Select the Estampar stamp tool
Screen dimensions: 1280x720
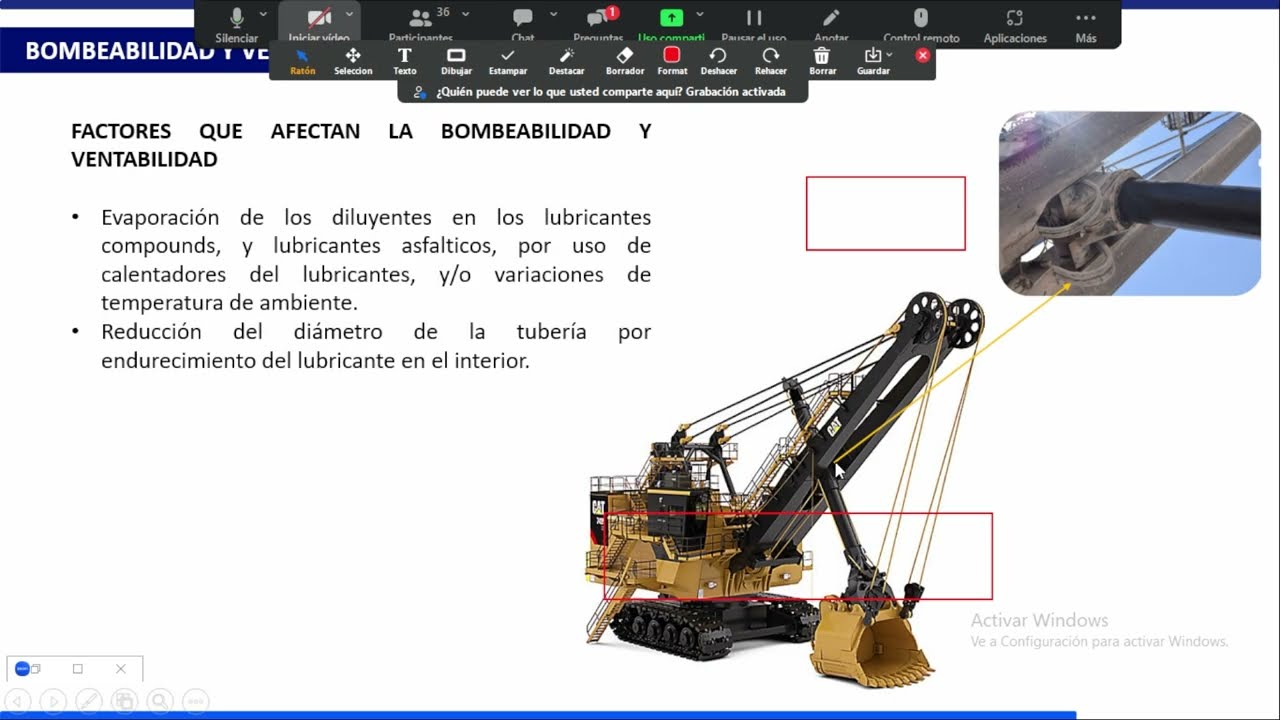pyautogui.click(x=508, y=61)
